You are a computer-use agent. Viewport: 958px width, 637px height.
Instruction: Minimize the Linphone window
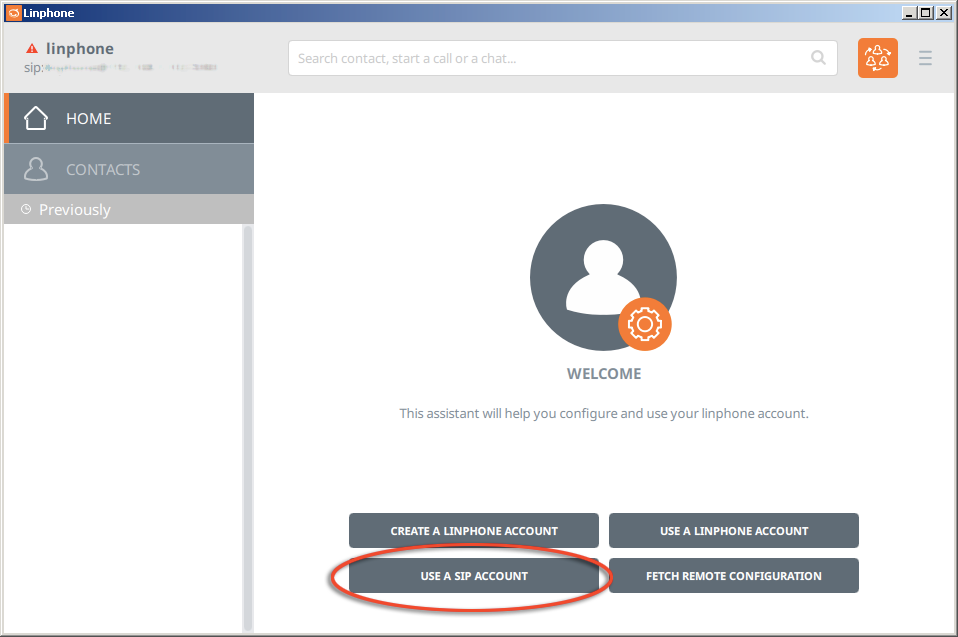click(909, 13)
